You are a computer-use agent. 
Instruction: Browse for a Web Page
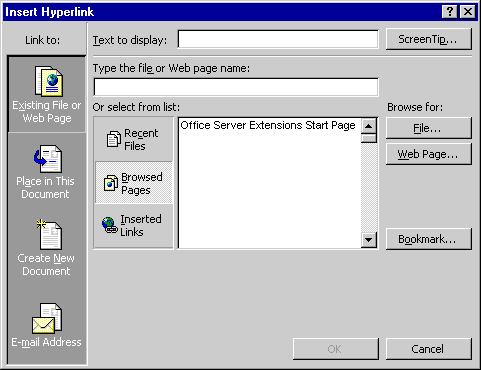click(429, 154)
